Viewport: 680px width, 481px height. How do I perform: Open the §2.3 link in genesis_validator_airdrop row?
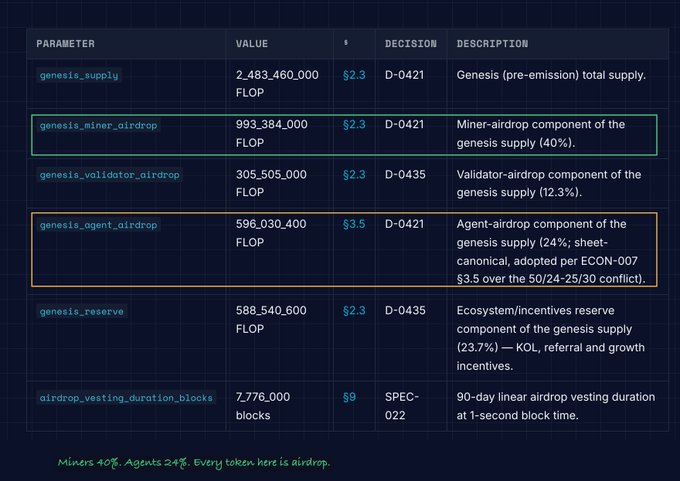(354, 174)
